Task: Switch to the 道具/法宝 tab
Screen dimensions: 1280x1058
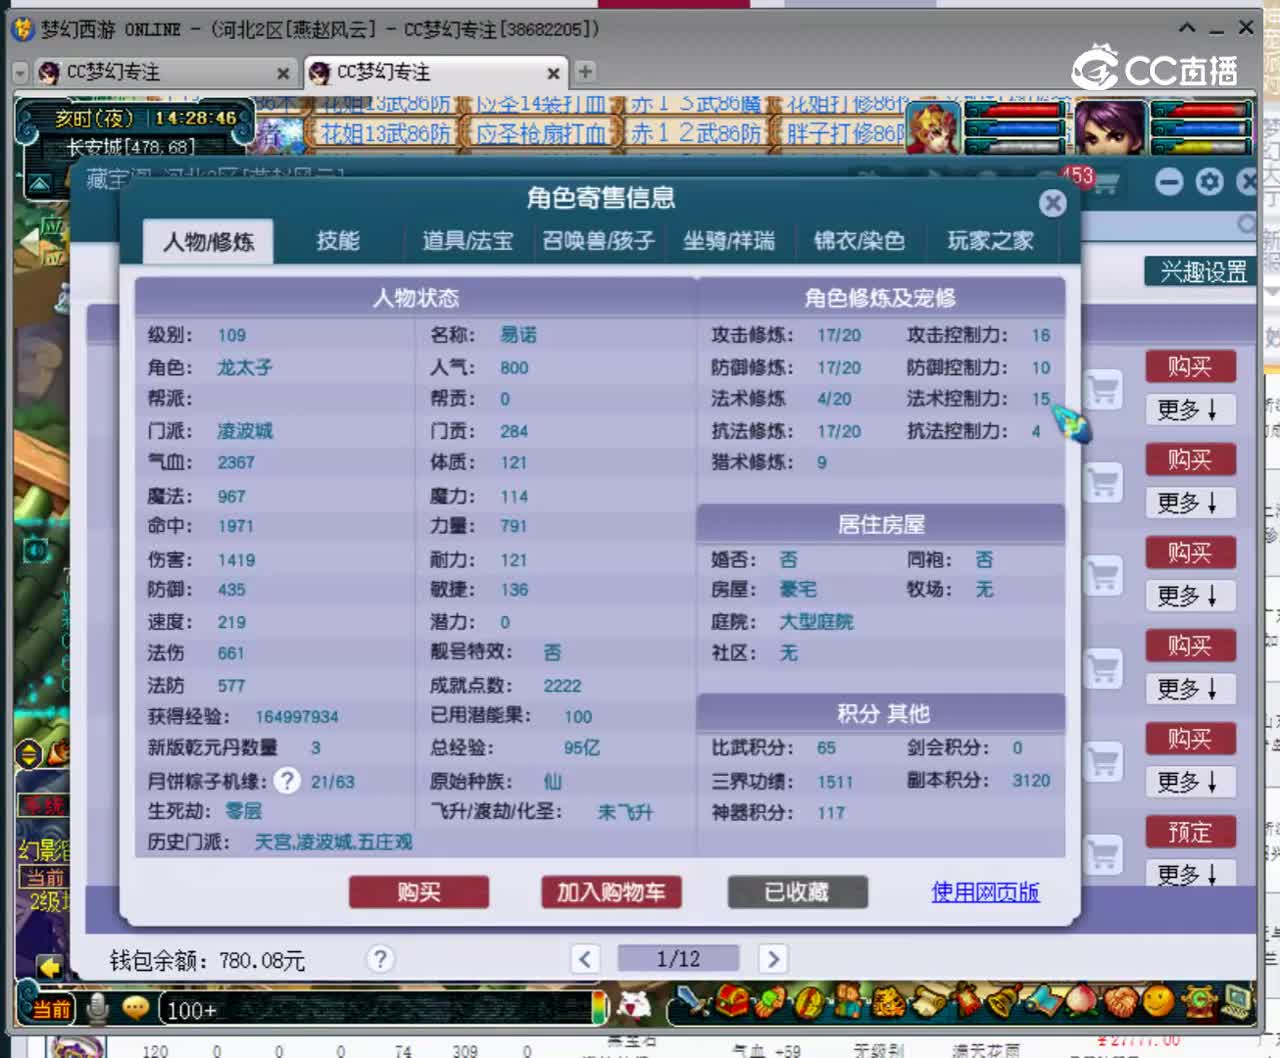Action: tap(467, 240)
